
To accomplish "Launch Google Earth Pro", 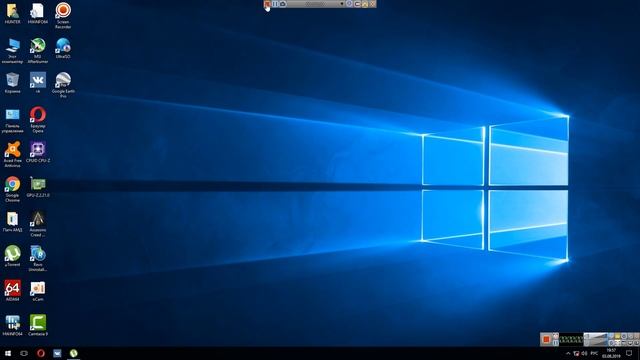I will point(63,85).
